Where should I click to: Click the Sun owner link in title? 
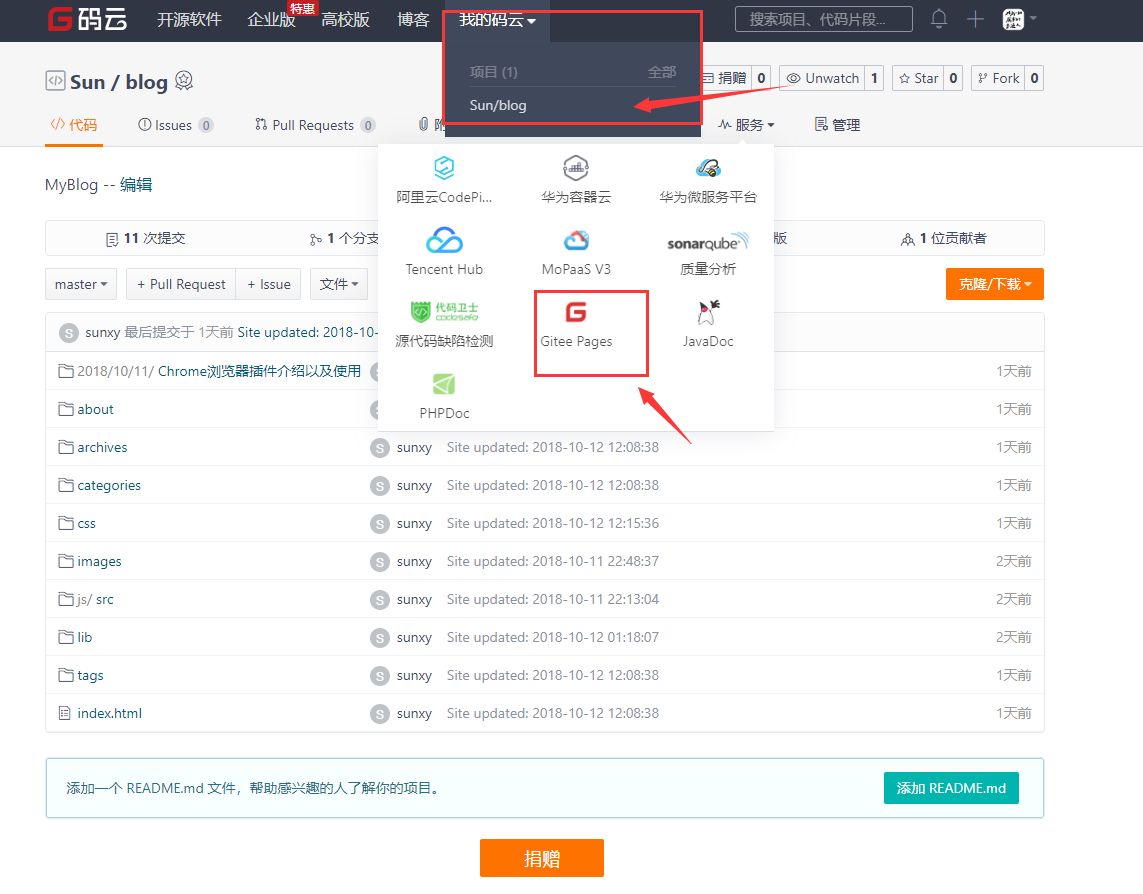(x=87, y=82)
